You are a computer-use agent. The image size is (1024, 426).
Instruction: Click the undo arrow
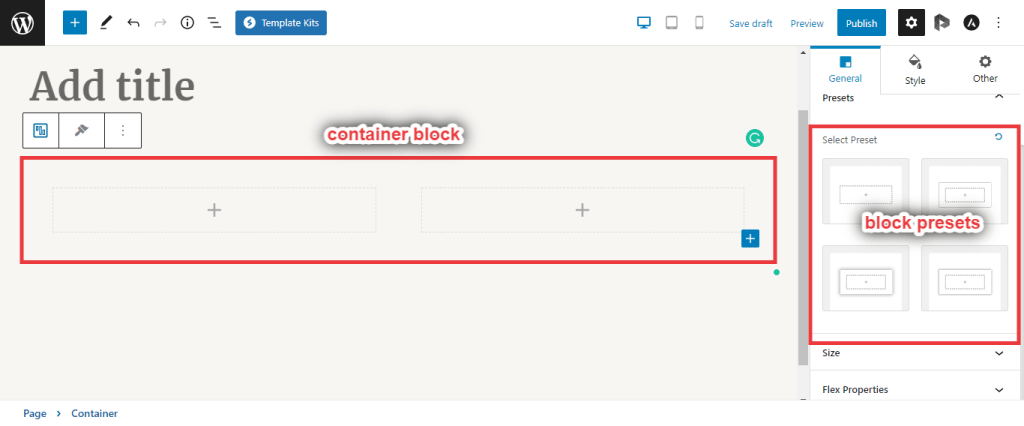[133, 22]
